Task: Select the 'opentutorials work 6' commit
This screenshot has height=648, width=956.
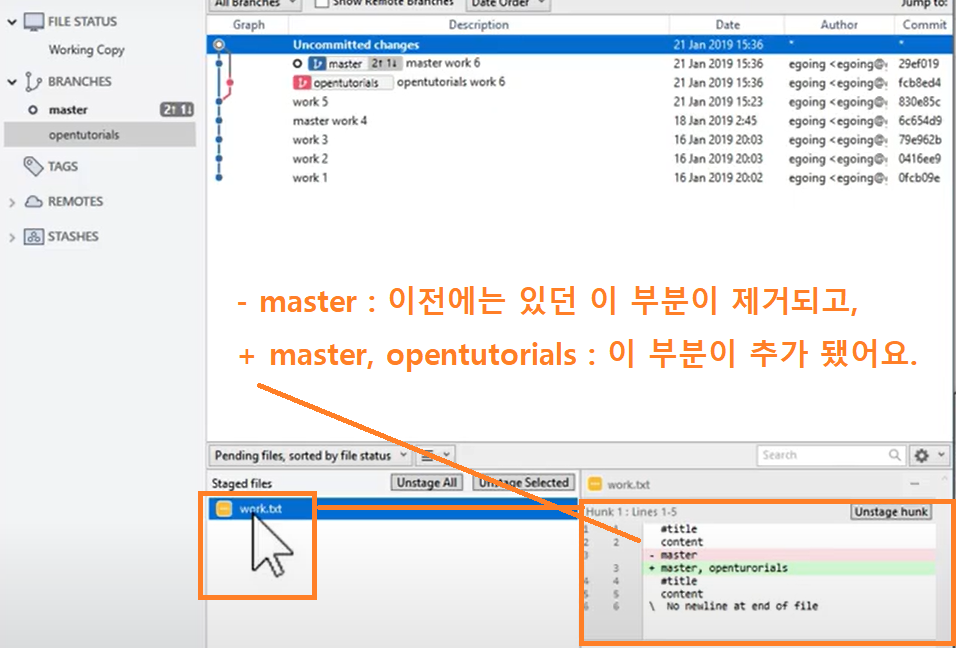Action: click(x=580, y=82)
